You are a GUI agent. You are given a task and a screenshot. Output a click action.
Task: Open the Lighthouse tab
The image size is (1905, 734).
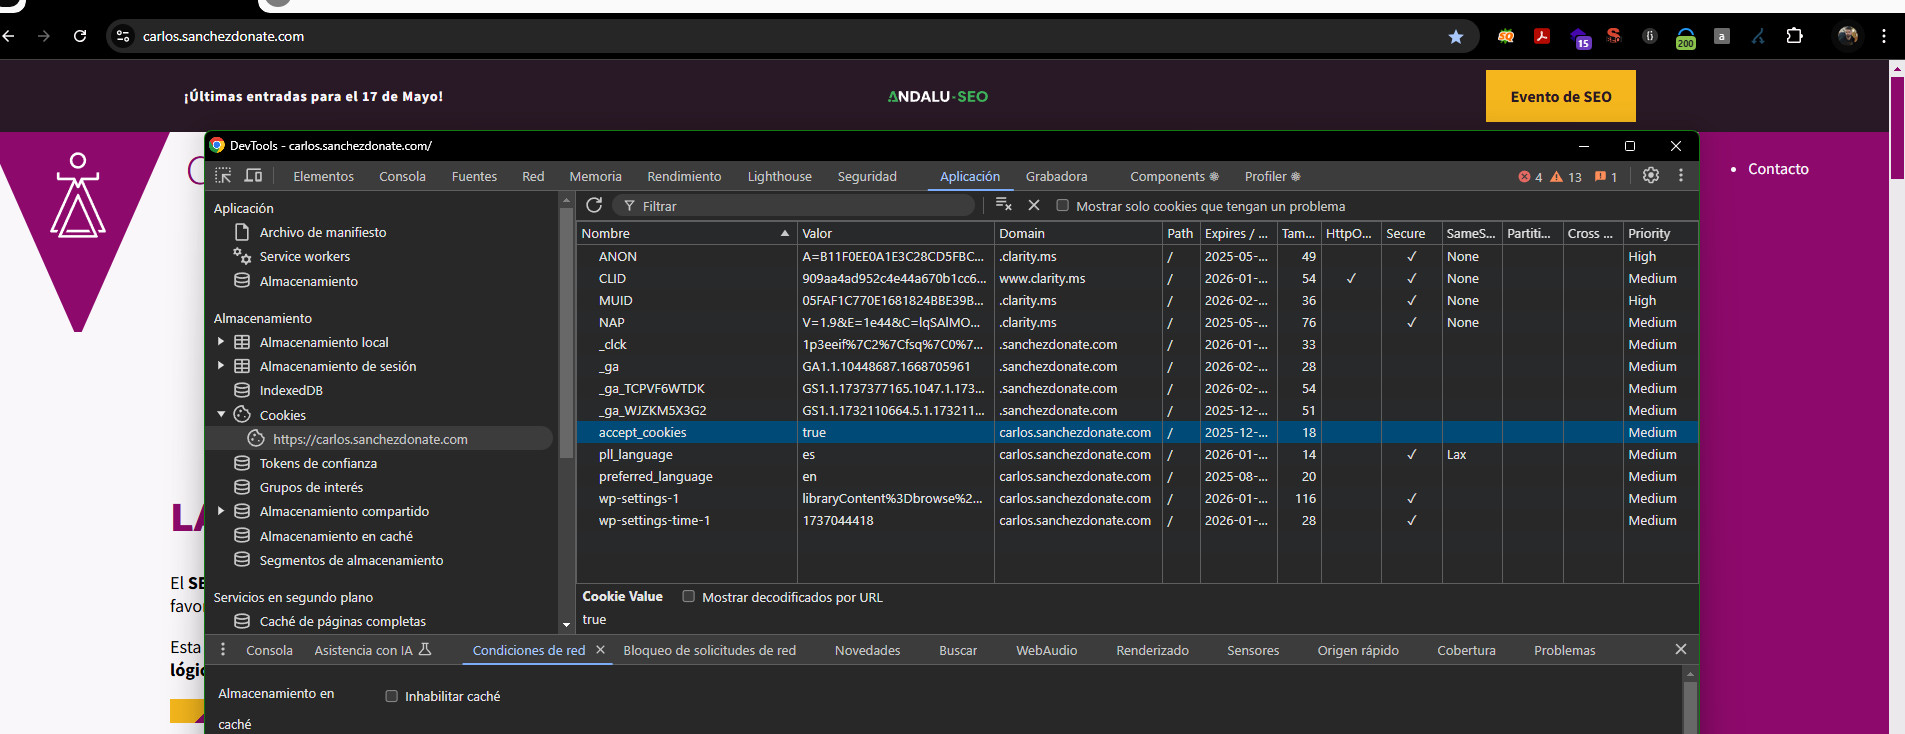pyautogui.click(x=779, y=176)
